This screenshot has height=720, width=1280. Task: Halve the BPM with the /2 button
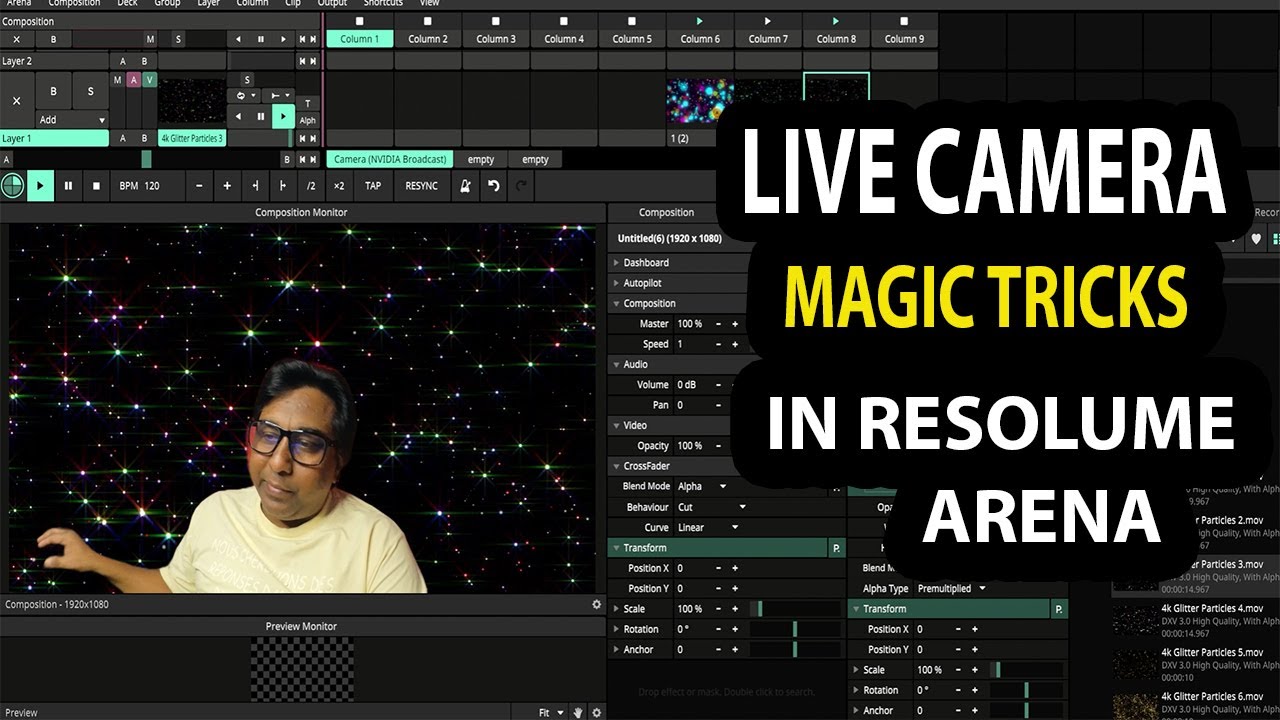[x=311, y=186]
